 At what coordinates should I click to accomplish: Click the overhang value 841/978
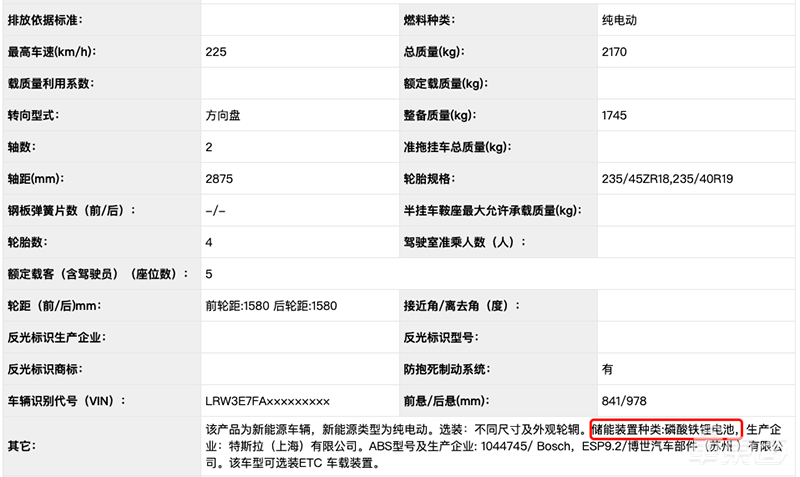click(624, 401)
